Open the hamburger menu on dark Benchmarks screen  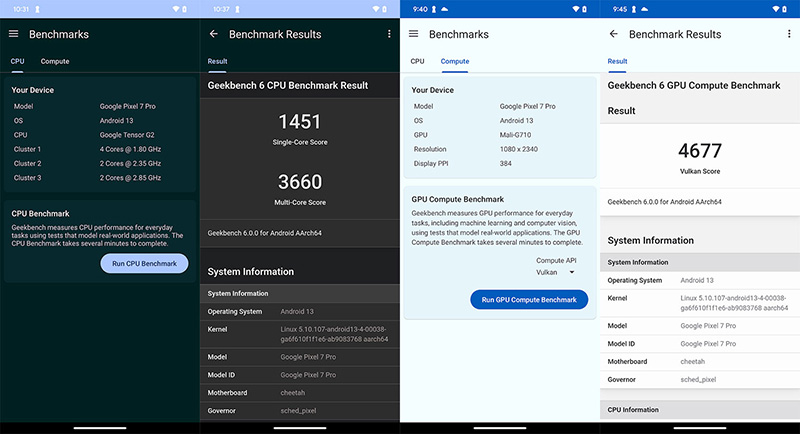(x=14, y=34)
